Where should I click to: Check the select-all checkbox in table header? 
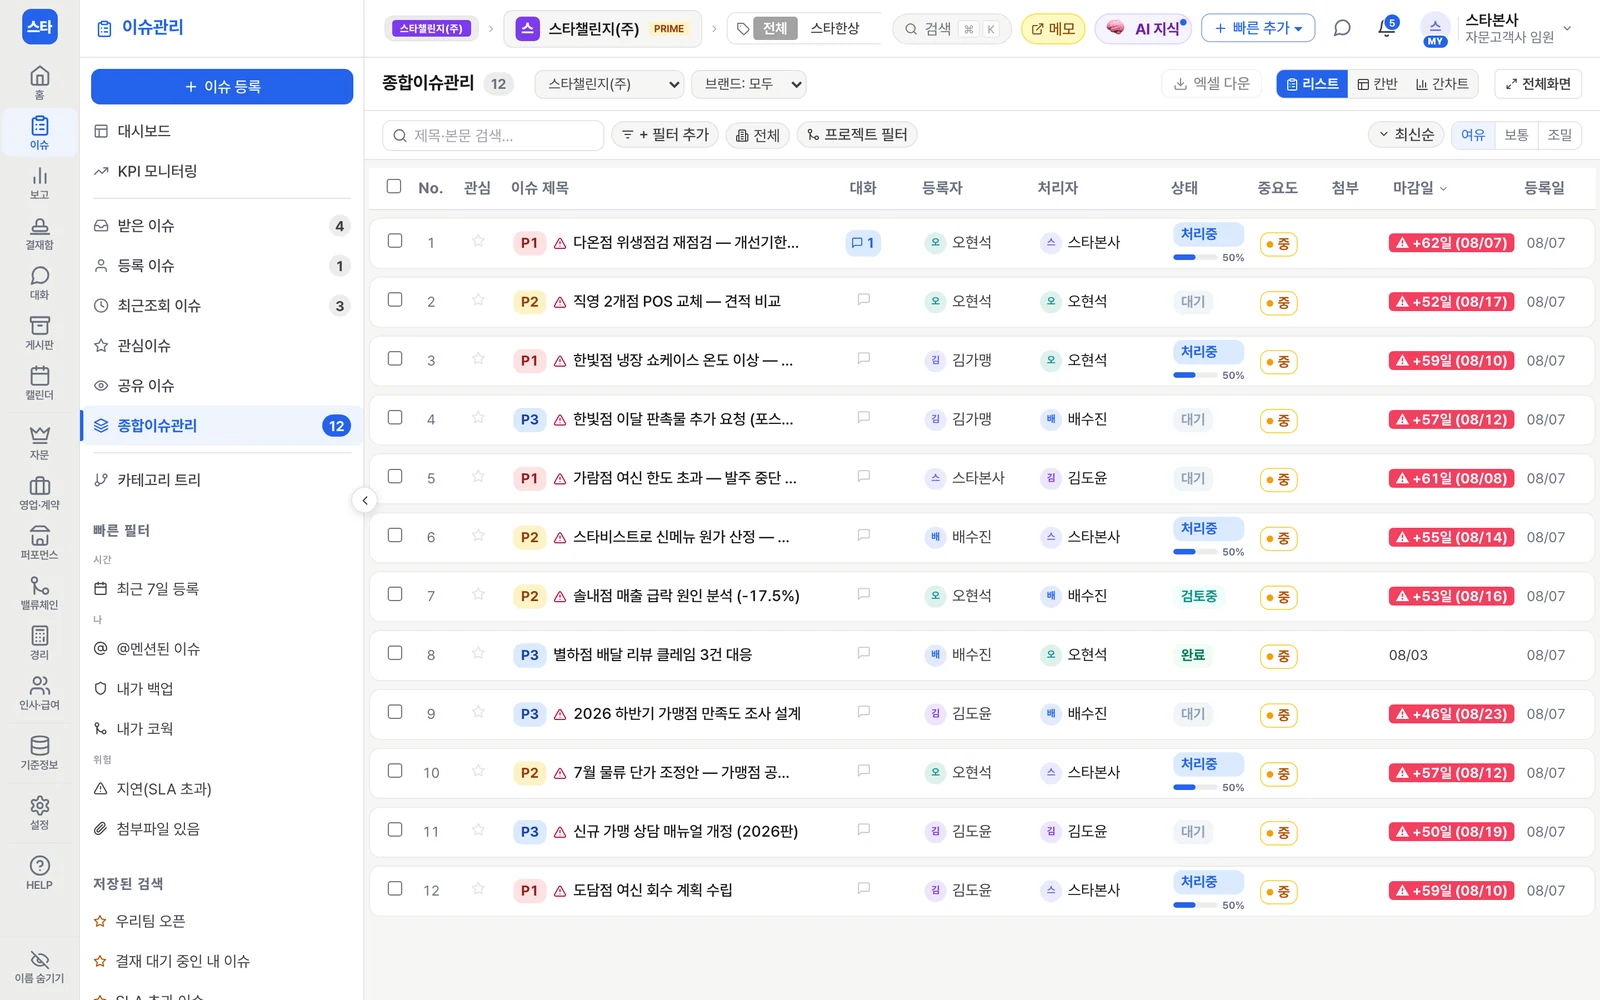(394, 186)
